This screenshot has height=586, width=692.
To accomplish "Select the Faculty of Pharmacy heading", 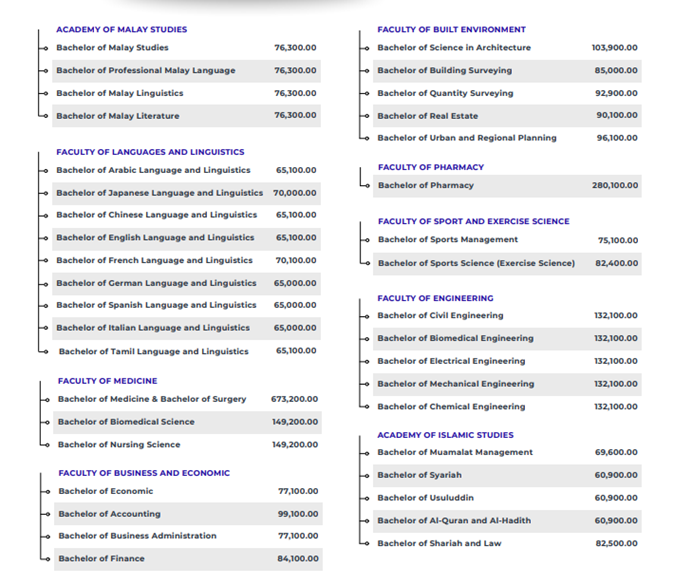I will point(431,167).
